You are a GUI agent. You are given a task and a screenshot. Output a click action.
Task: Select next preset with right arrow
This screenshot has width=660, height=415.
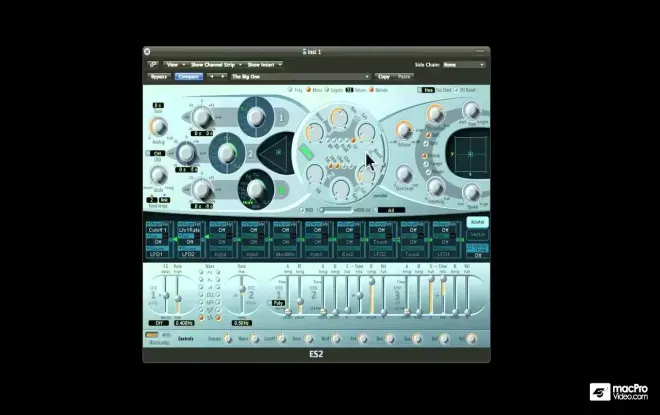tap(223, 77)
